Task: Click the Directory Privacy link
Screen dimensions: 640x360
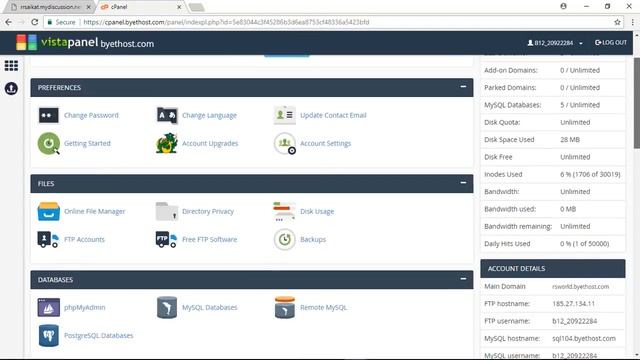Action: pyautogui.click(x=208, y=211)
